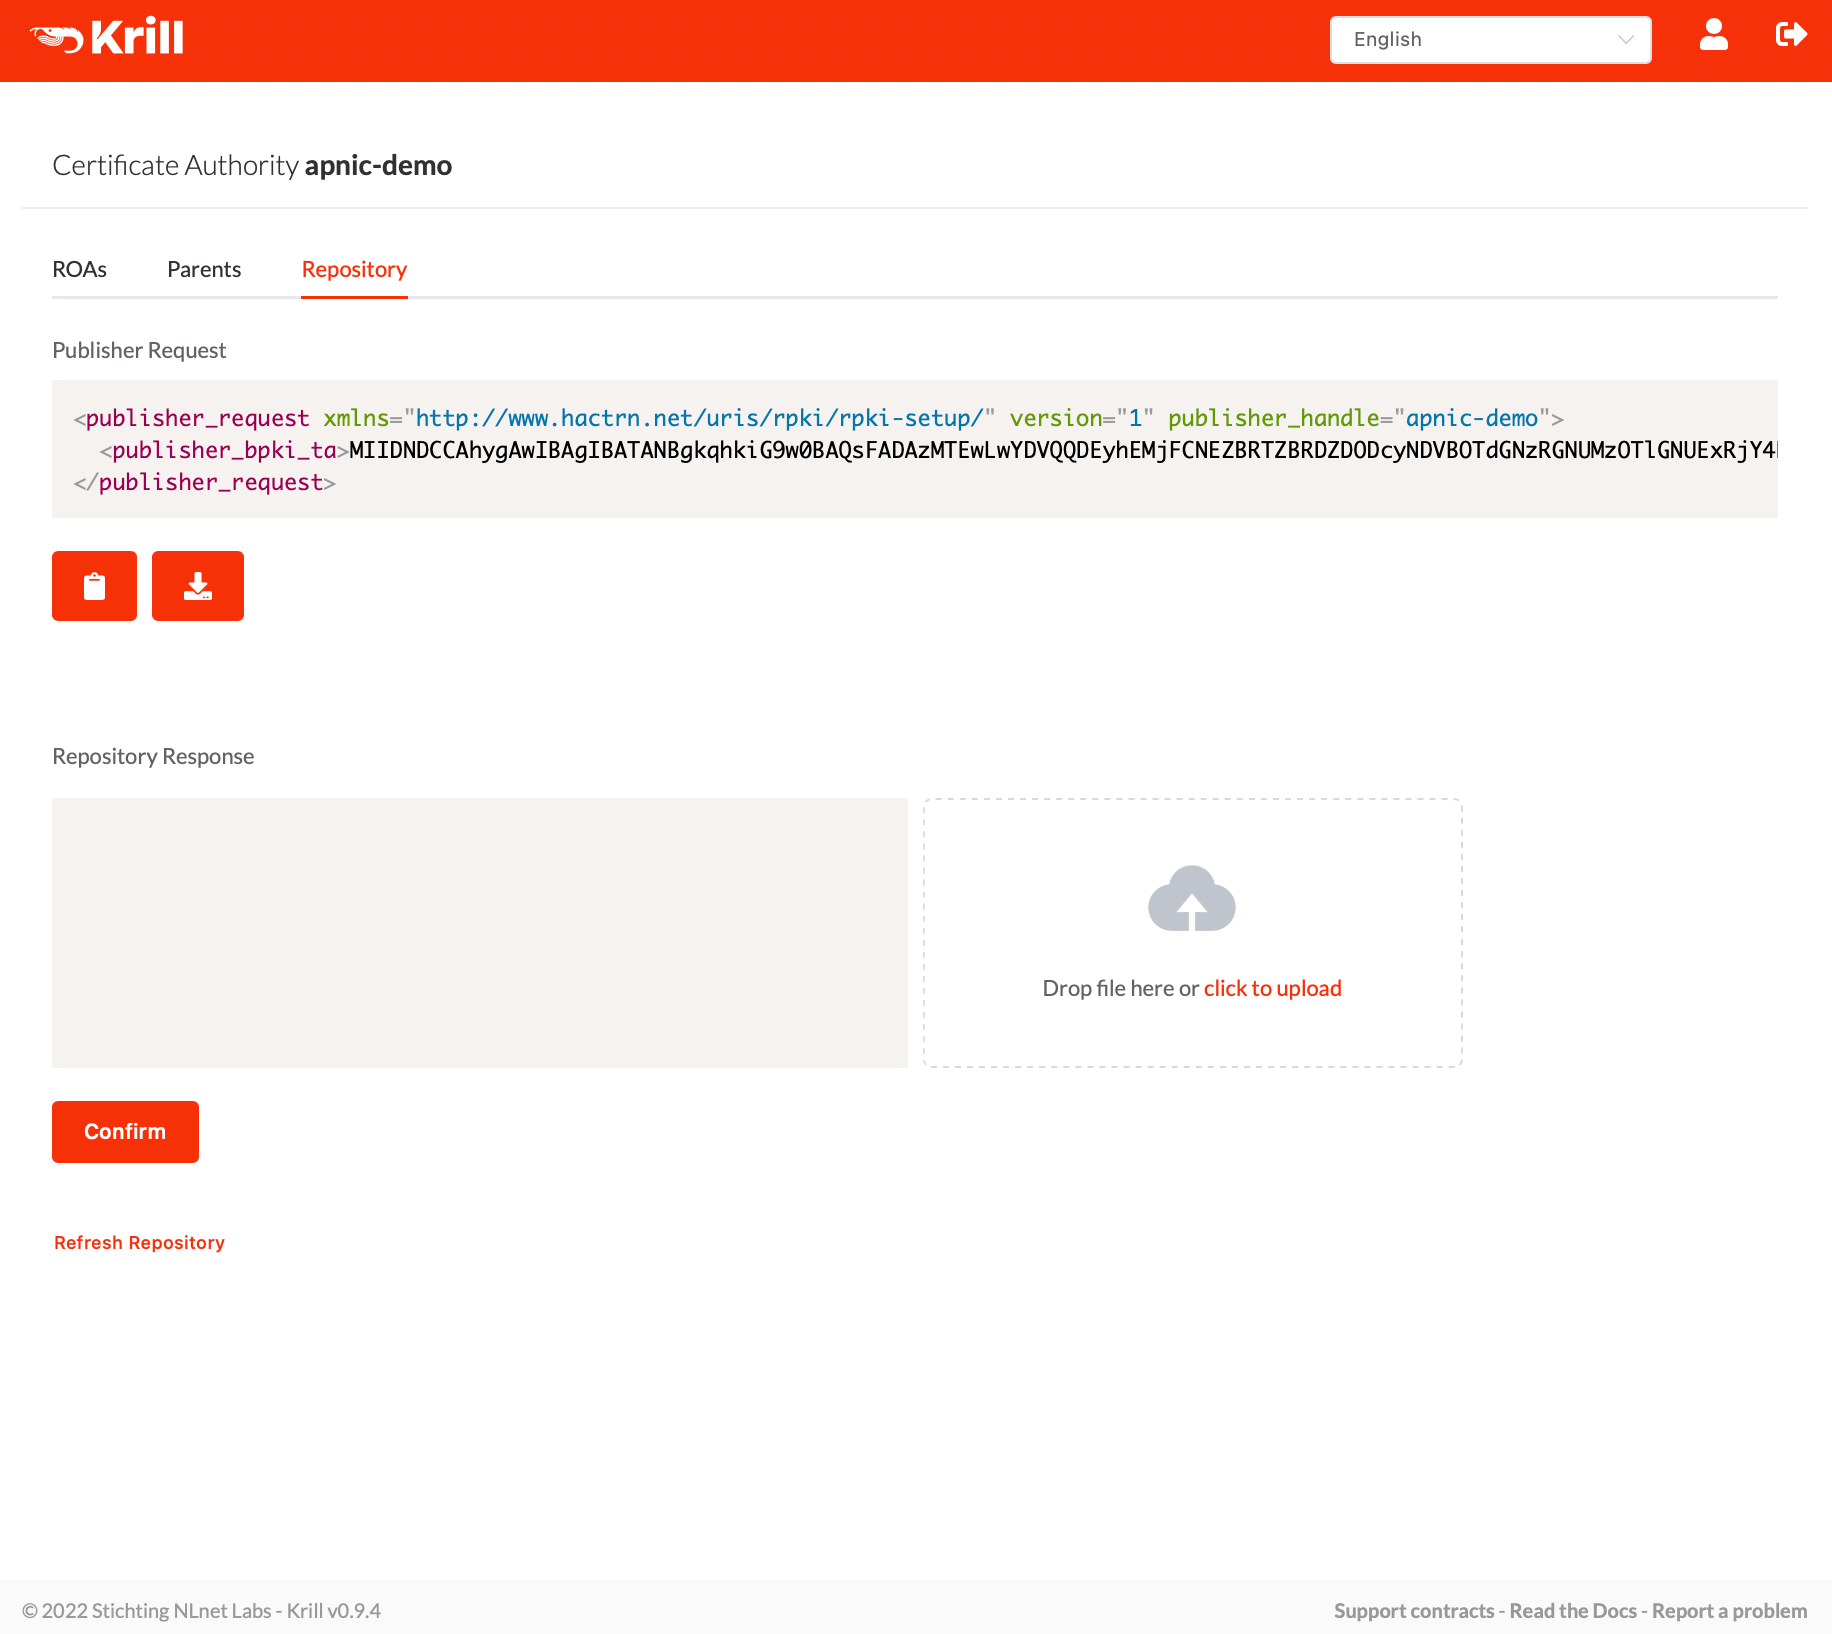Switch to the Parents tab
Screen dimensions: 1832x1634
pos(204,270)
